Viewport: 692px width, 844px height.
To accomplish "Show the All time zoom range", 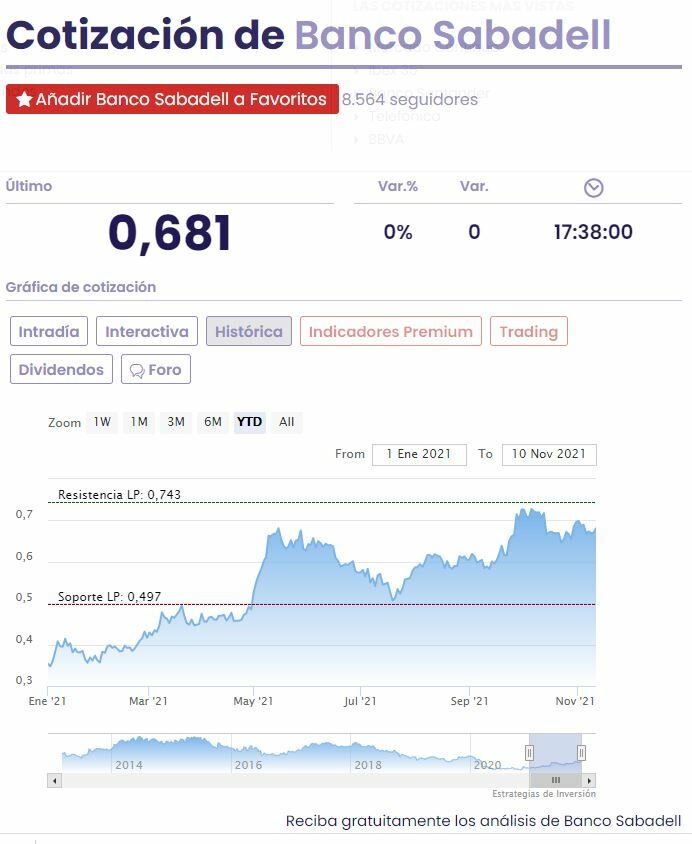I will [287, 422].
